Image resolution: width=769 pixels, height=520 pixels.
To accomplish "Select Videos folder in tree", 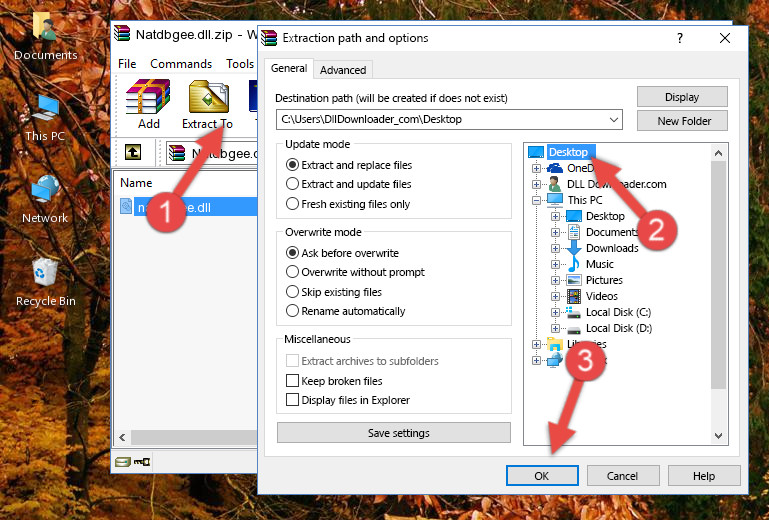I will 601,296.
